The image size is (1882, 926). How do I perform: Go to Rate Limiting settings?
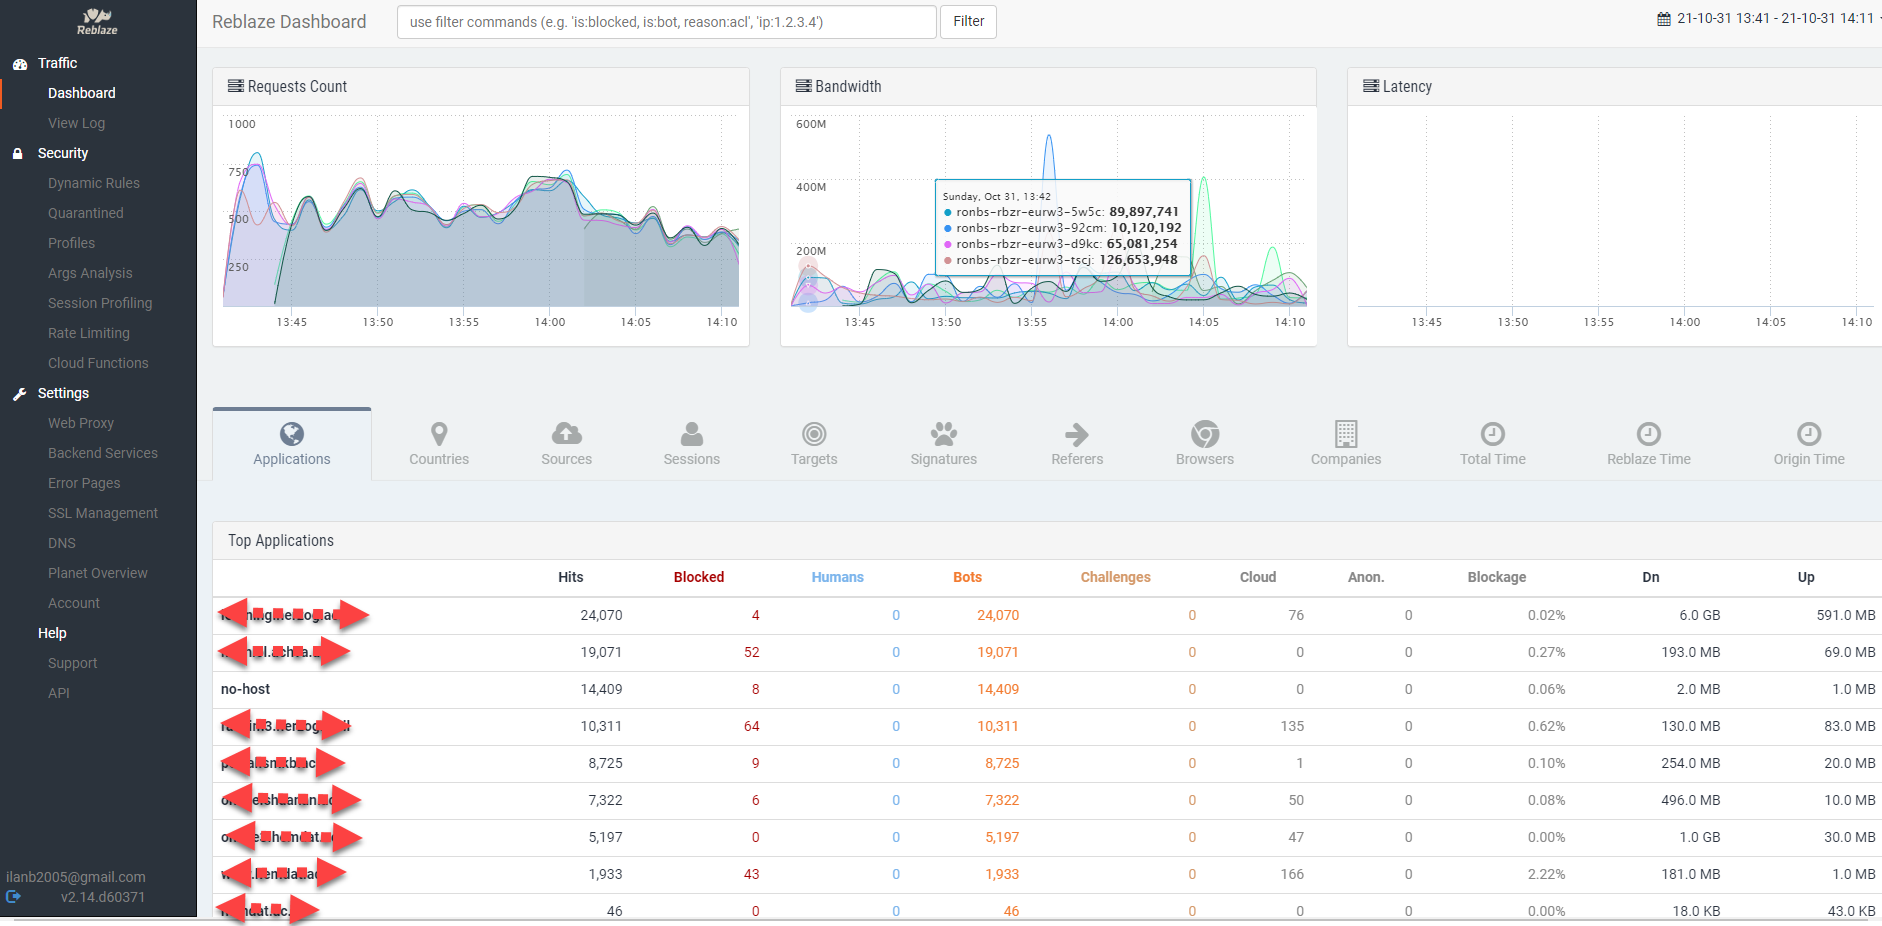tap(89, 333)
